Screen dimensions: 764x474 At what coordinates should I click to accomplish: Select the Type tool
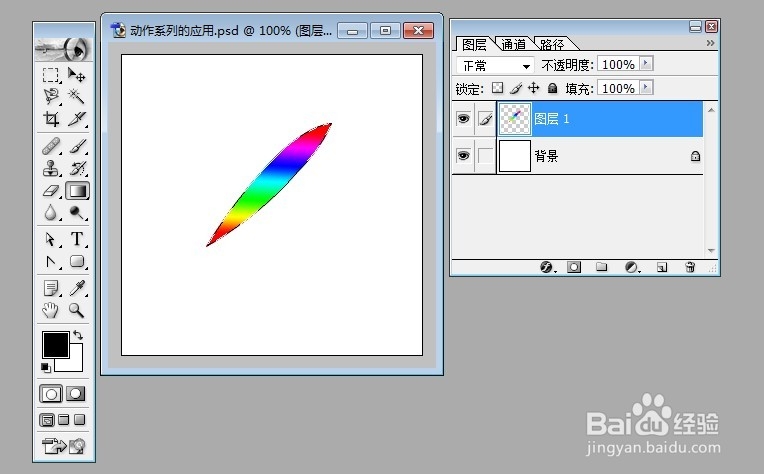tap(76, 239)
